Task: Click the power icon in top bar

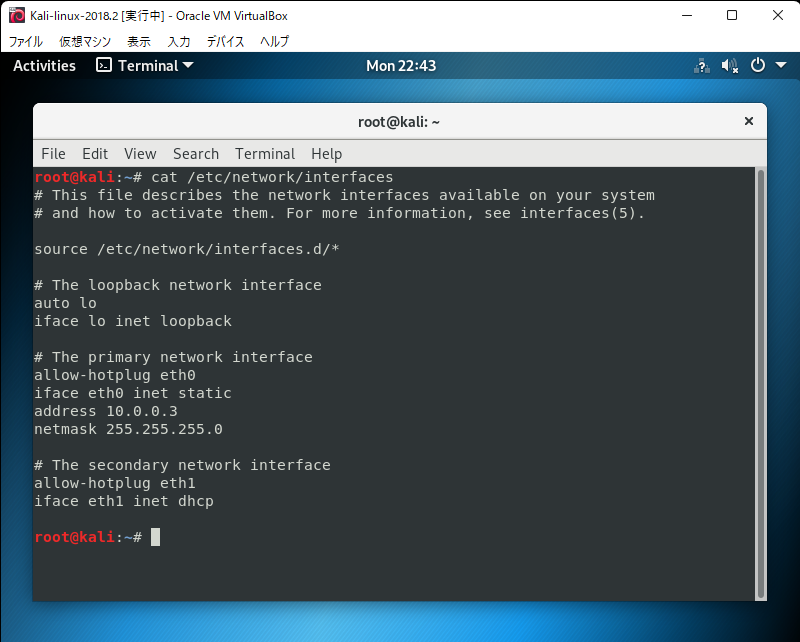Action: 758,65
